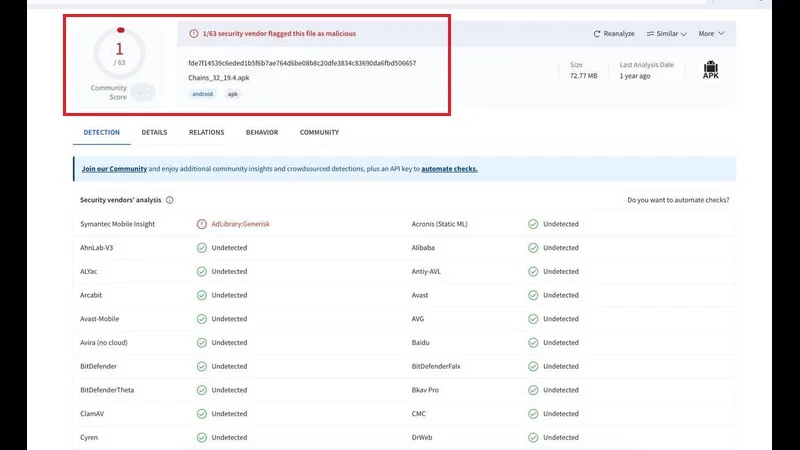Open the Relations tab
Image resolution: width=800 pixels, height=450 pixels.
(x=206, y=132)
